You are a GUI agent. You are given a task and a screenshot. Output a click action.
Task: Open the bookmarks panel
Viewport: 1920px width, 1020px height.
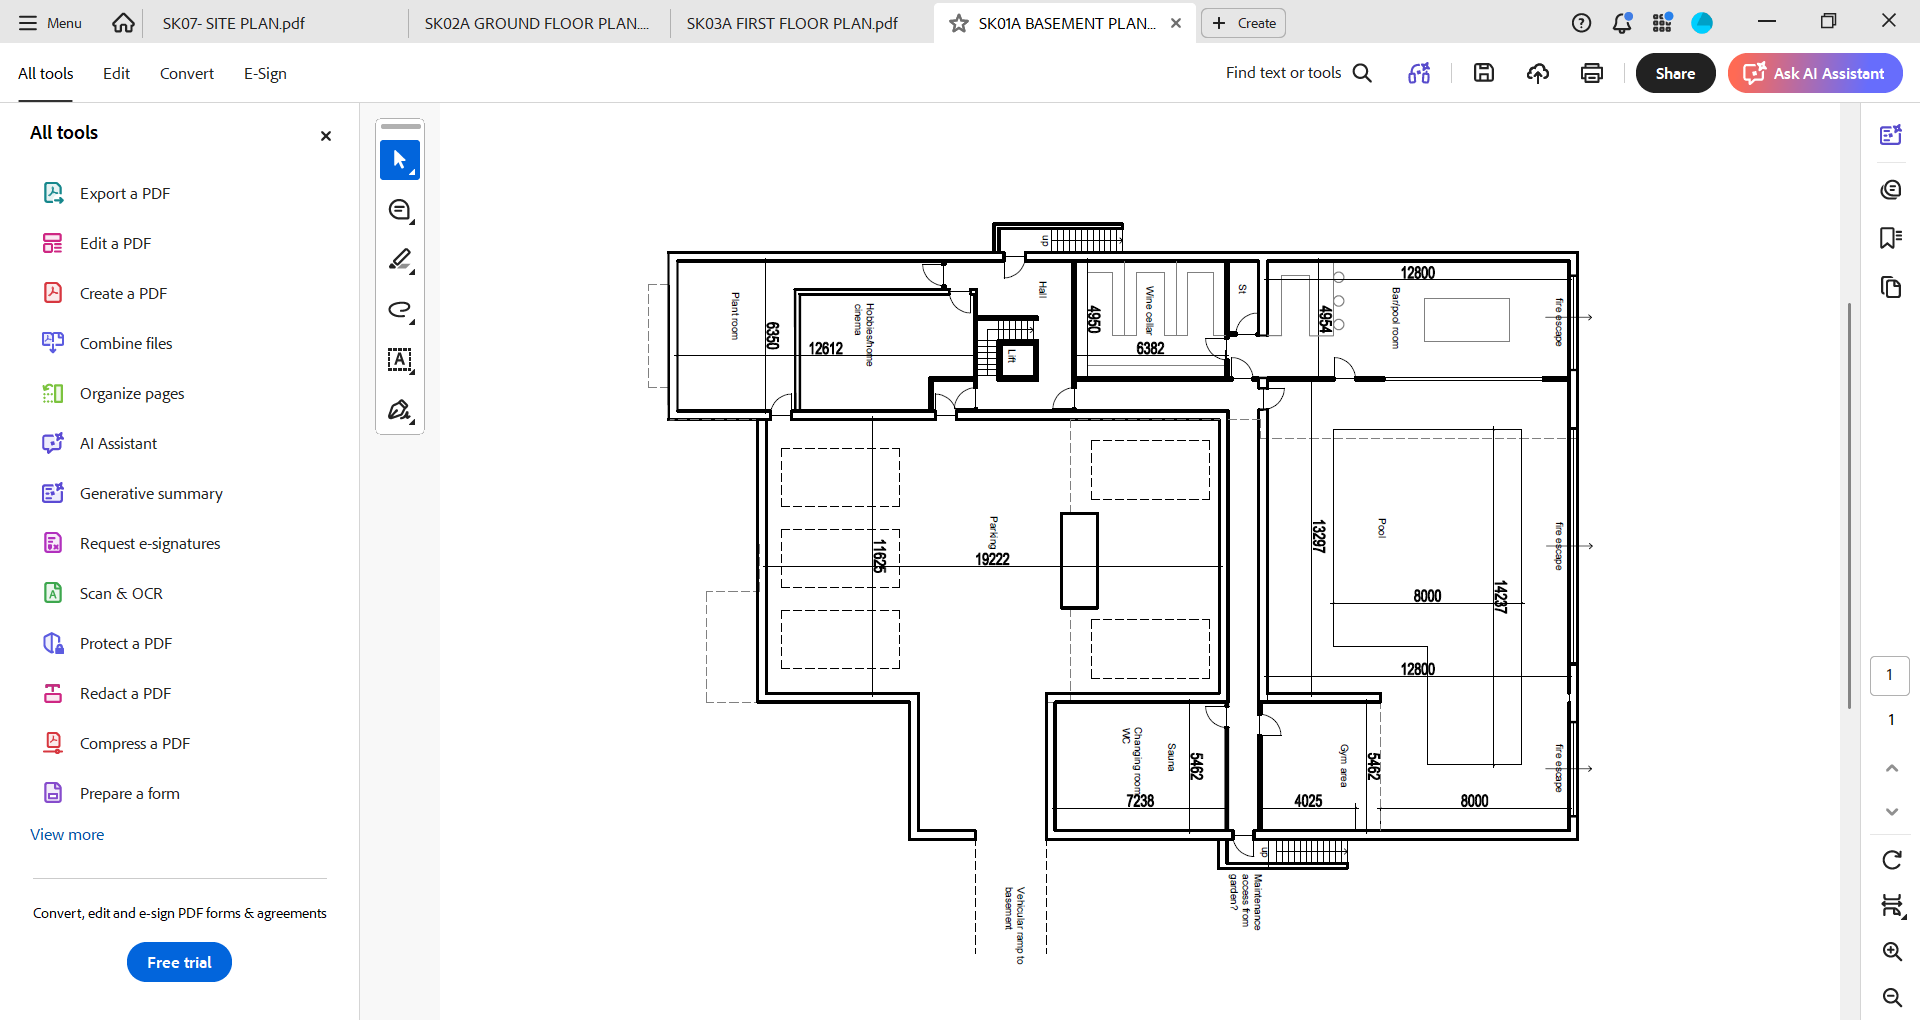point(1890,238)
